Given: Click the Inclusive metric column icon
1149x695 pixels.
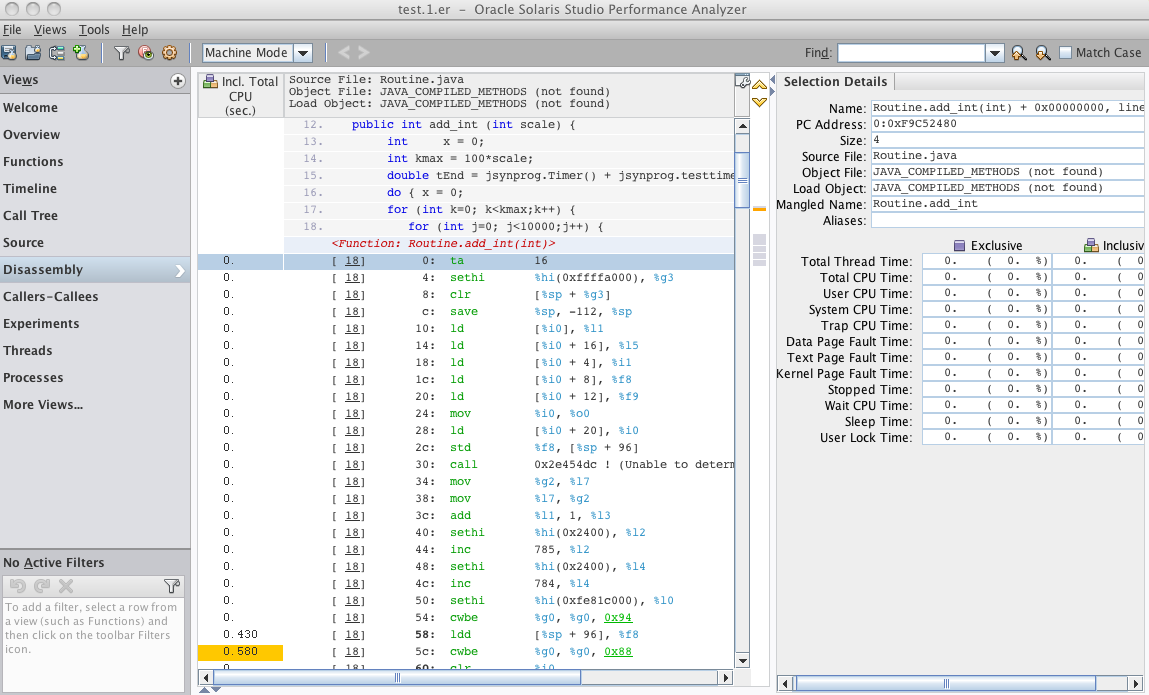Looking at the screenshot, I should 1091,246.
